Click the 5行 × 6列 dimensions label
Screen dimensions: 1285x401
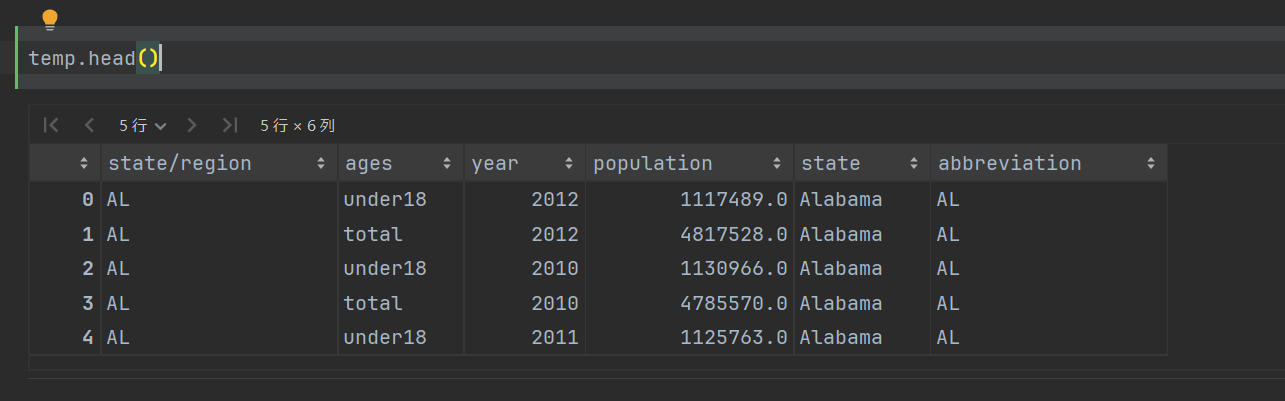pyautogui.click(x=297, y=125)
